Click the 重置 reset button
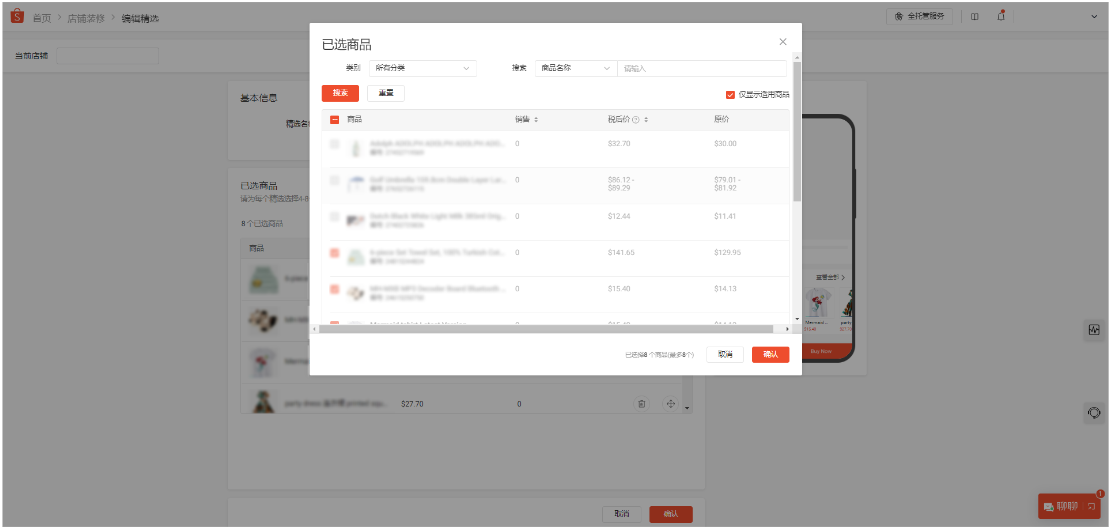Viewport: 1111px width, 529px height. [x=385, y=93]
